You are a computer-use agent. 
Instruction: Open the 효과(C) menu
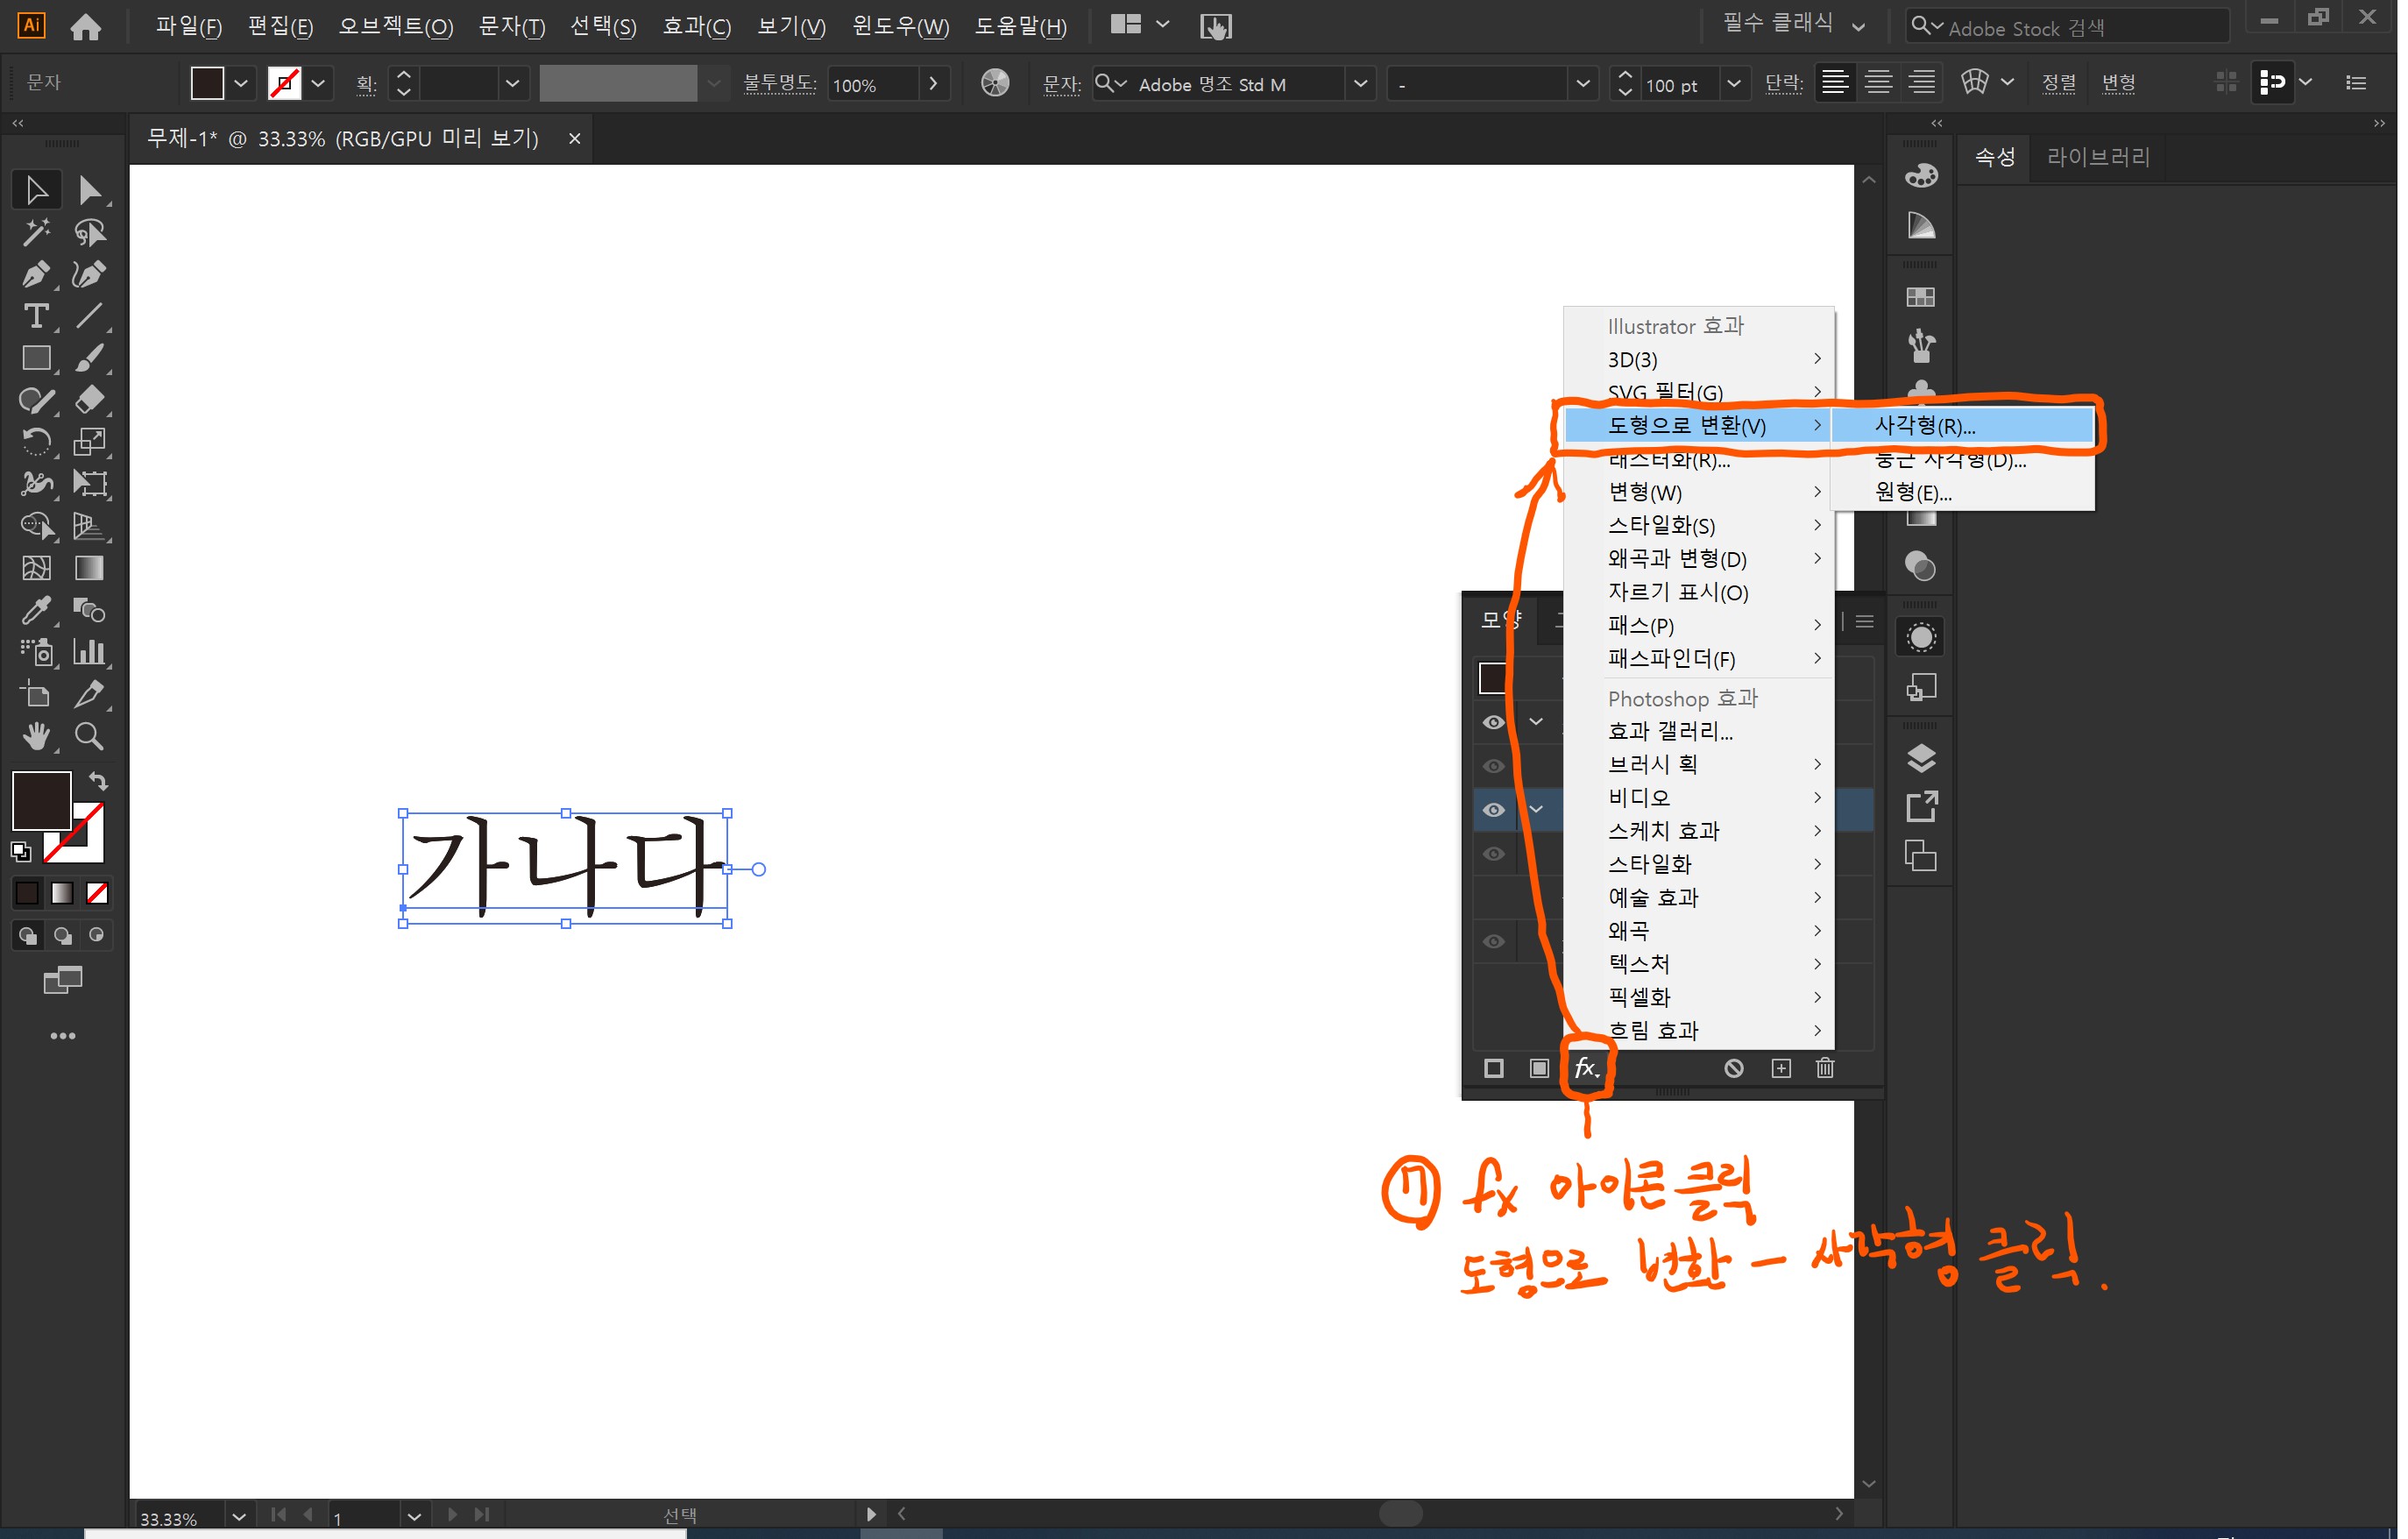pyautogui.click(x=697, y=26)
